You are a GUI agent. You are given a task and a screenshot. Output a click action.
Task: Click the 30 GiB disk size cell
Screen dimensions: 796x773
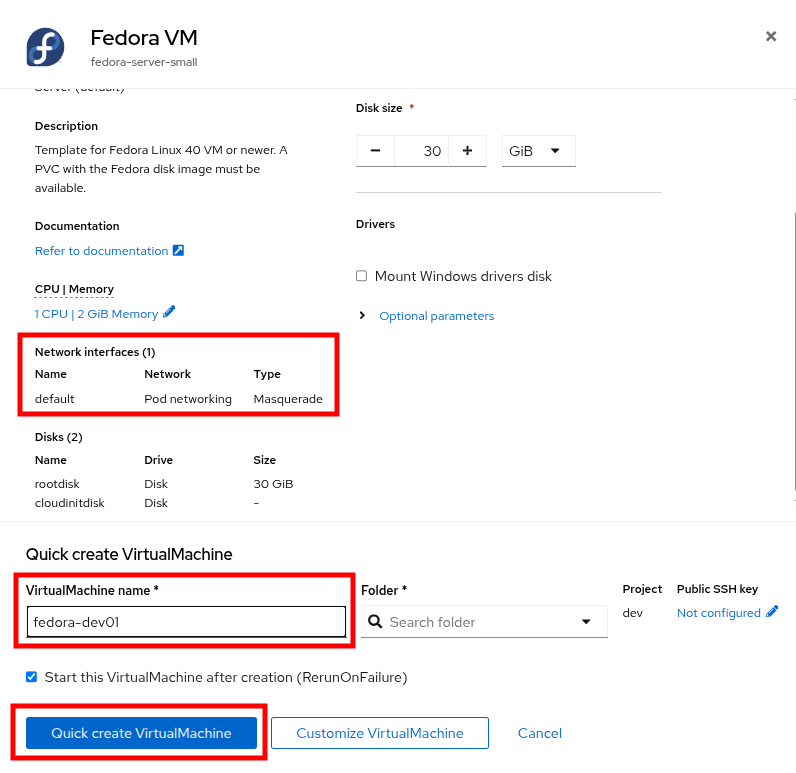273,484
